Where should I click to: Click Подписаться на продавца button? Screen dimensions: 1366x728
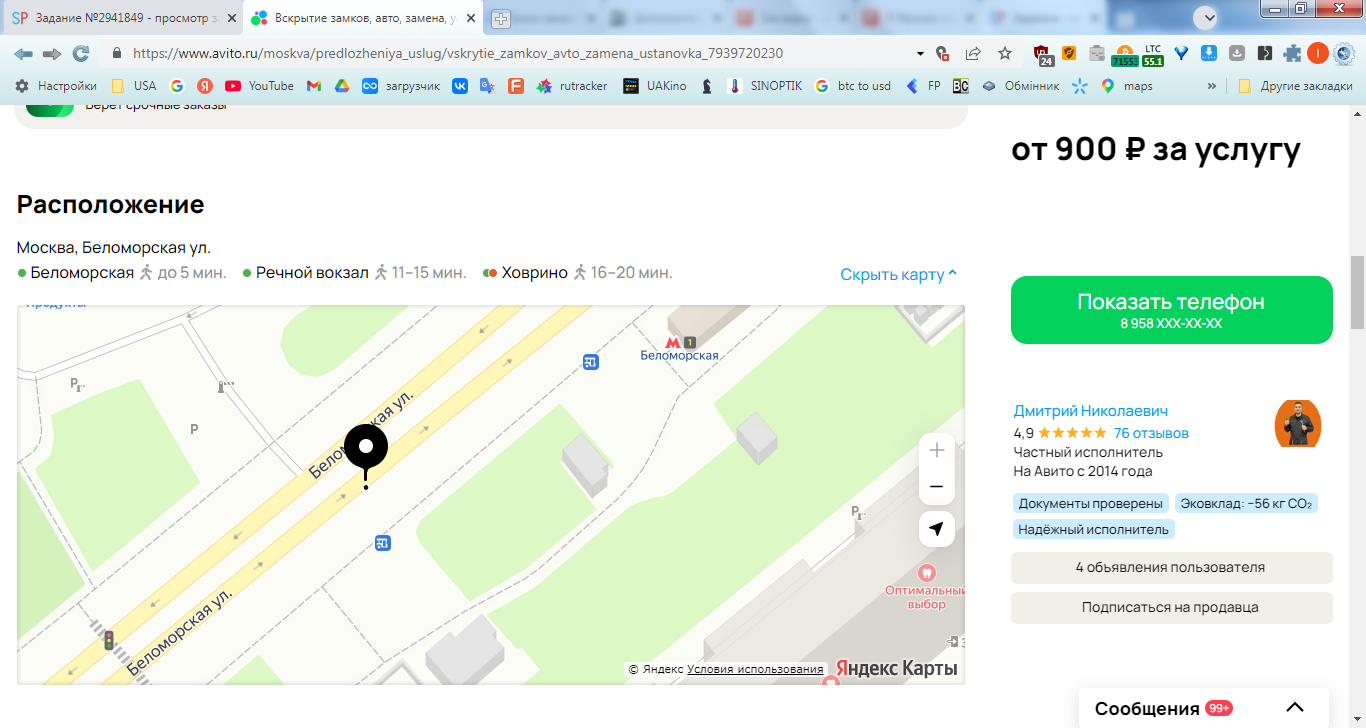pos(1171,607)
